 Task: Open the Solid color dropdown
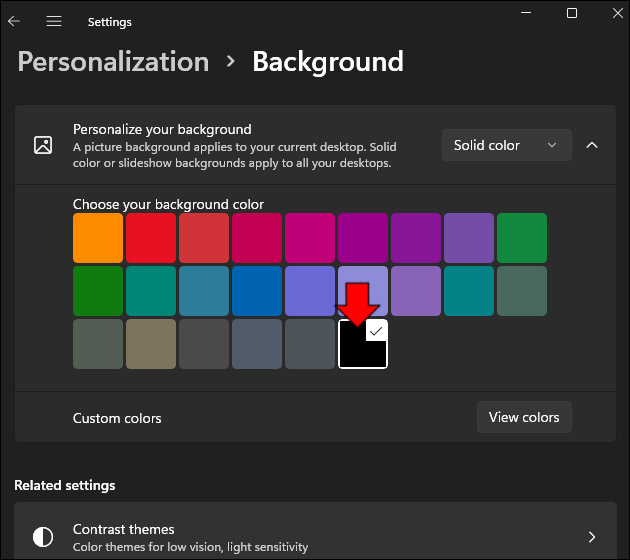click(x=506, y=145)
